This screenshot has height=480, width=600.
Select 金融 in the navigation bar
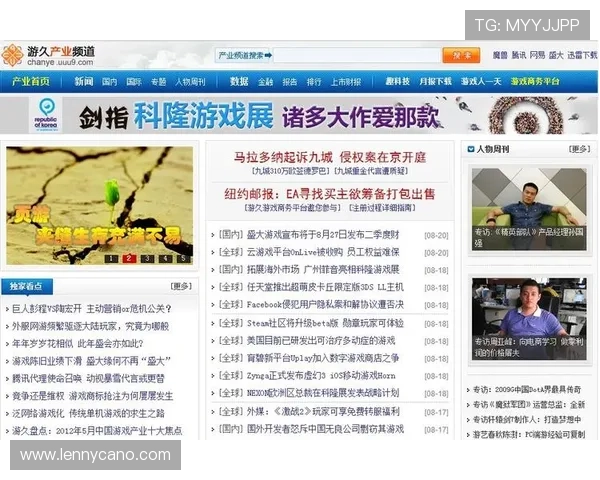(266, 82)
